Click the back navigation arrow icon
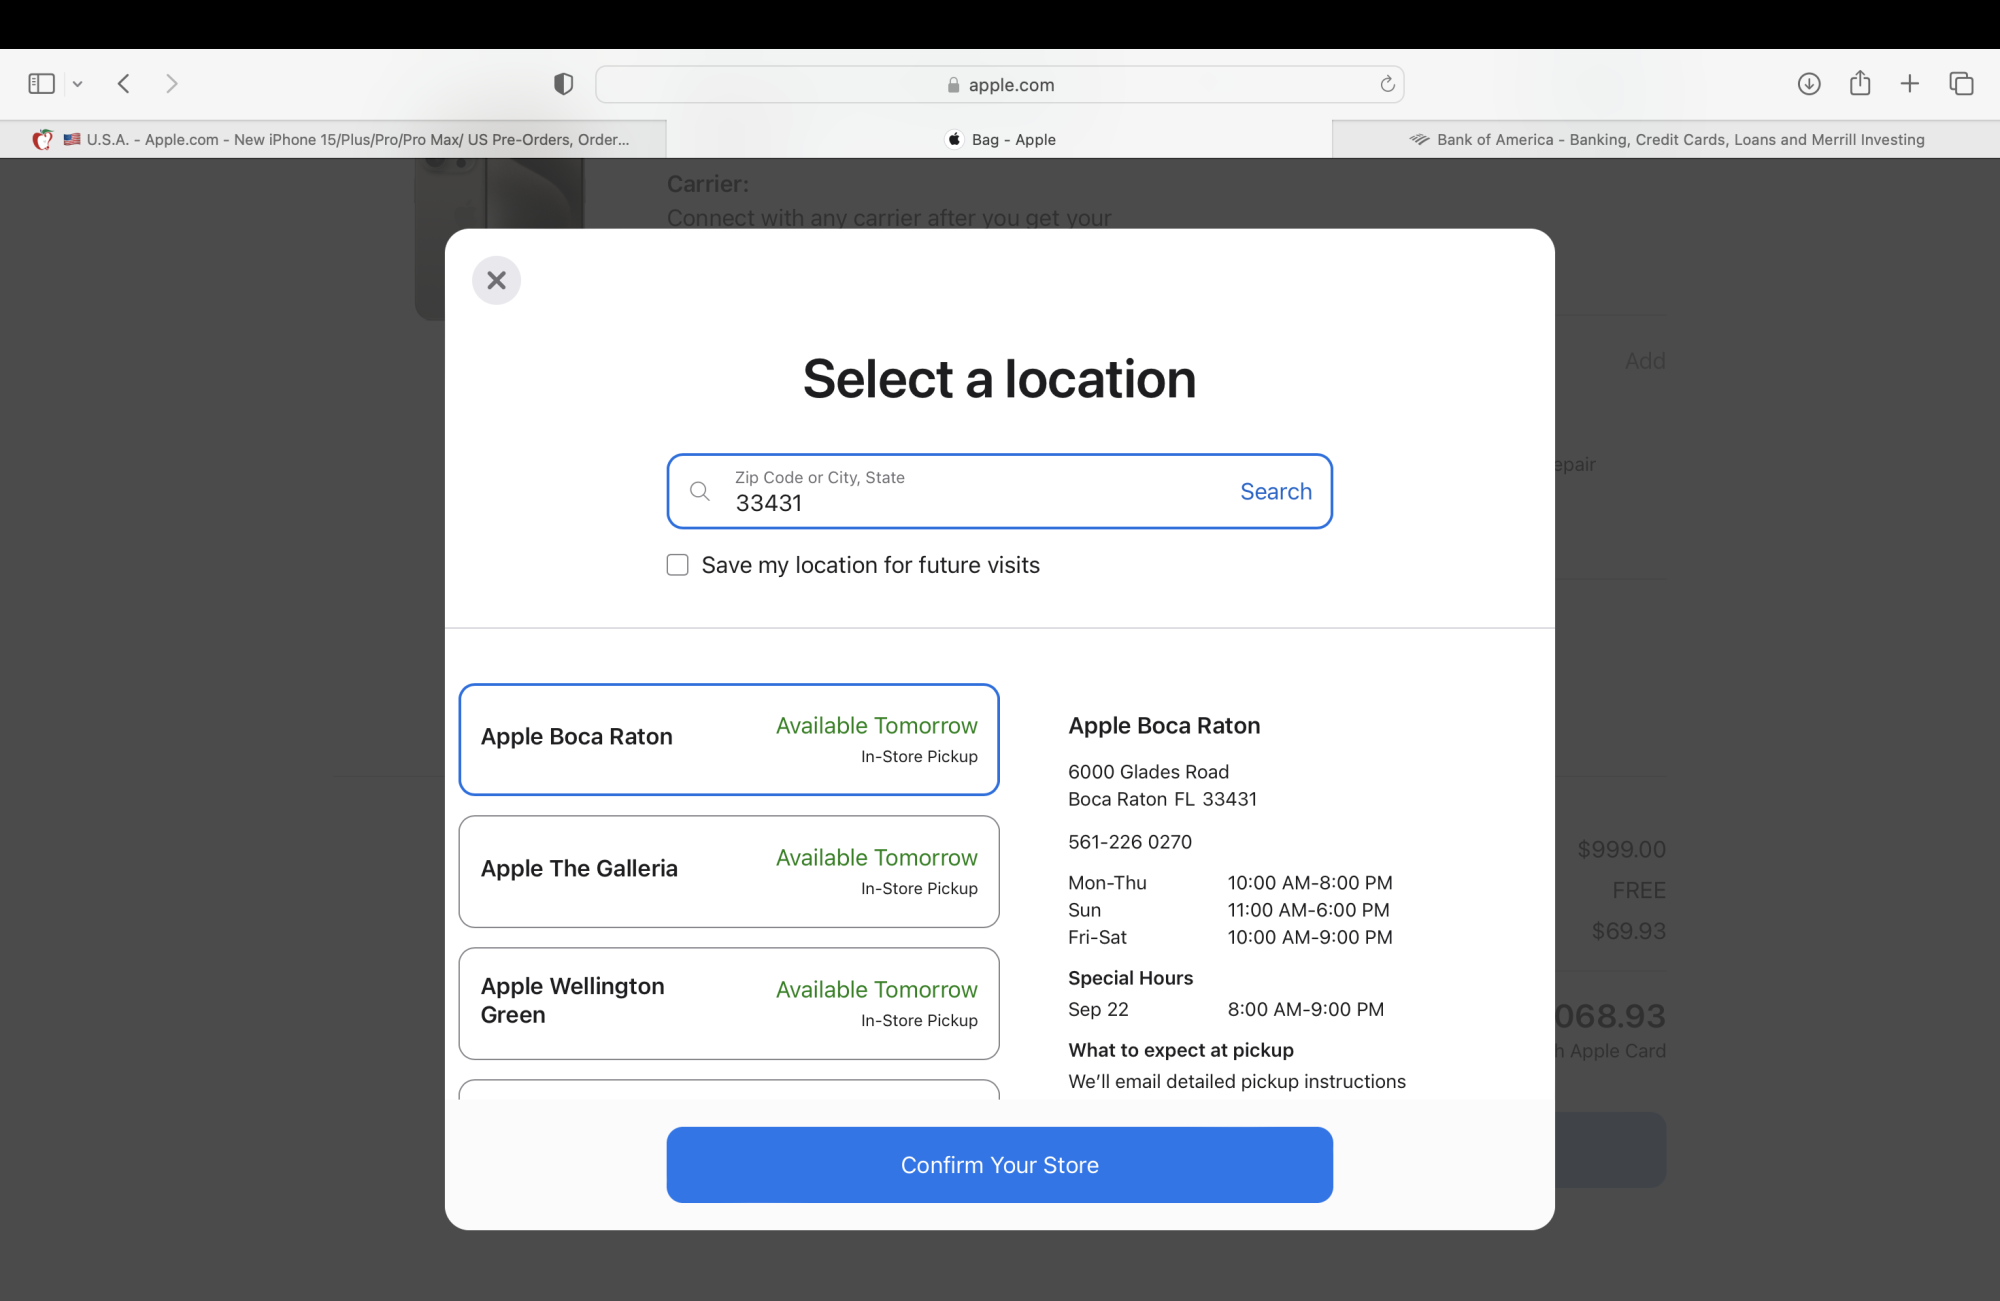 124,83
